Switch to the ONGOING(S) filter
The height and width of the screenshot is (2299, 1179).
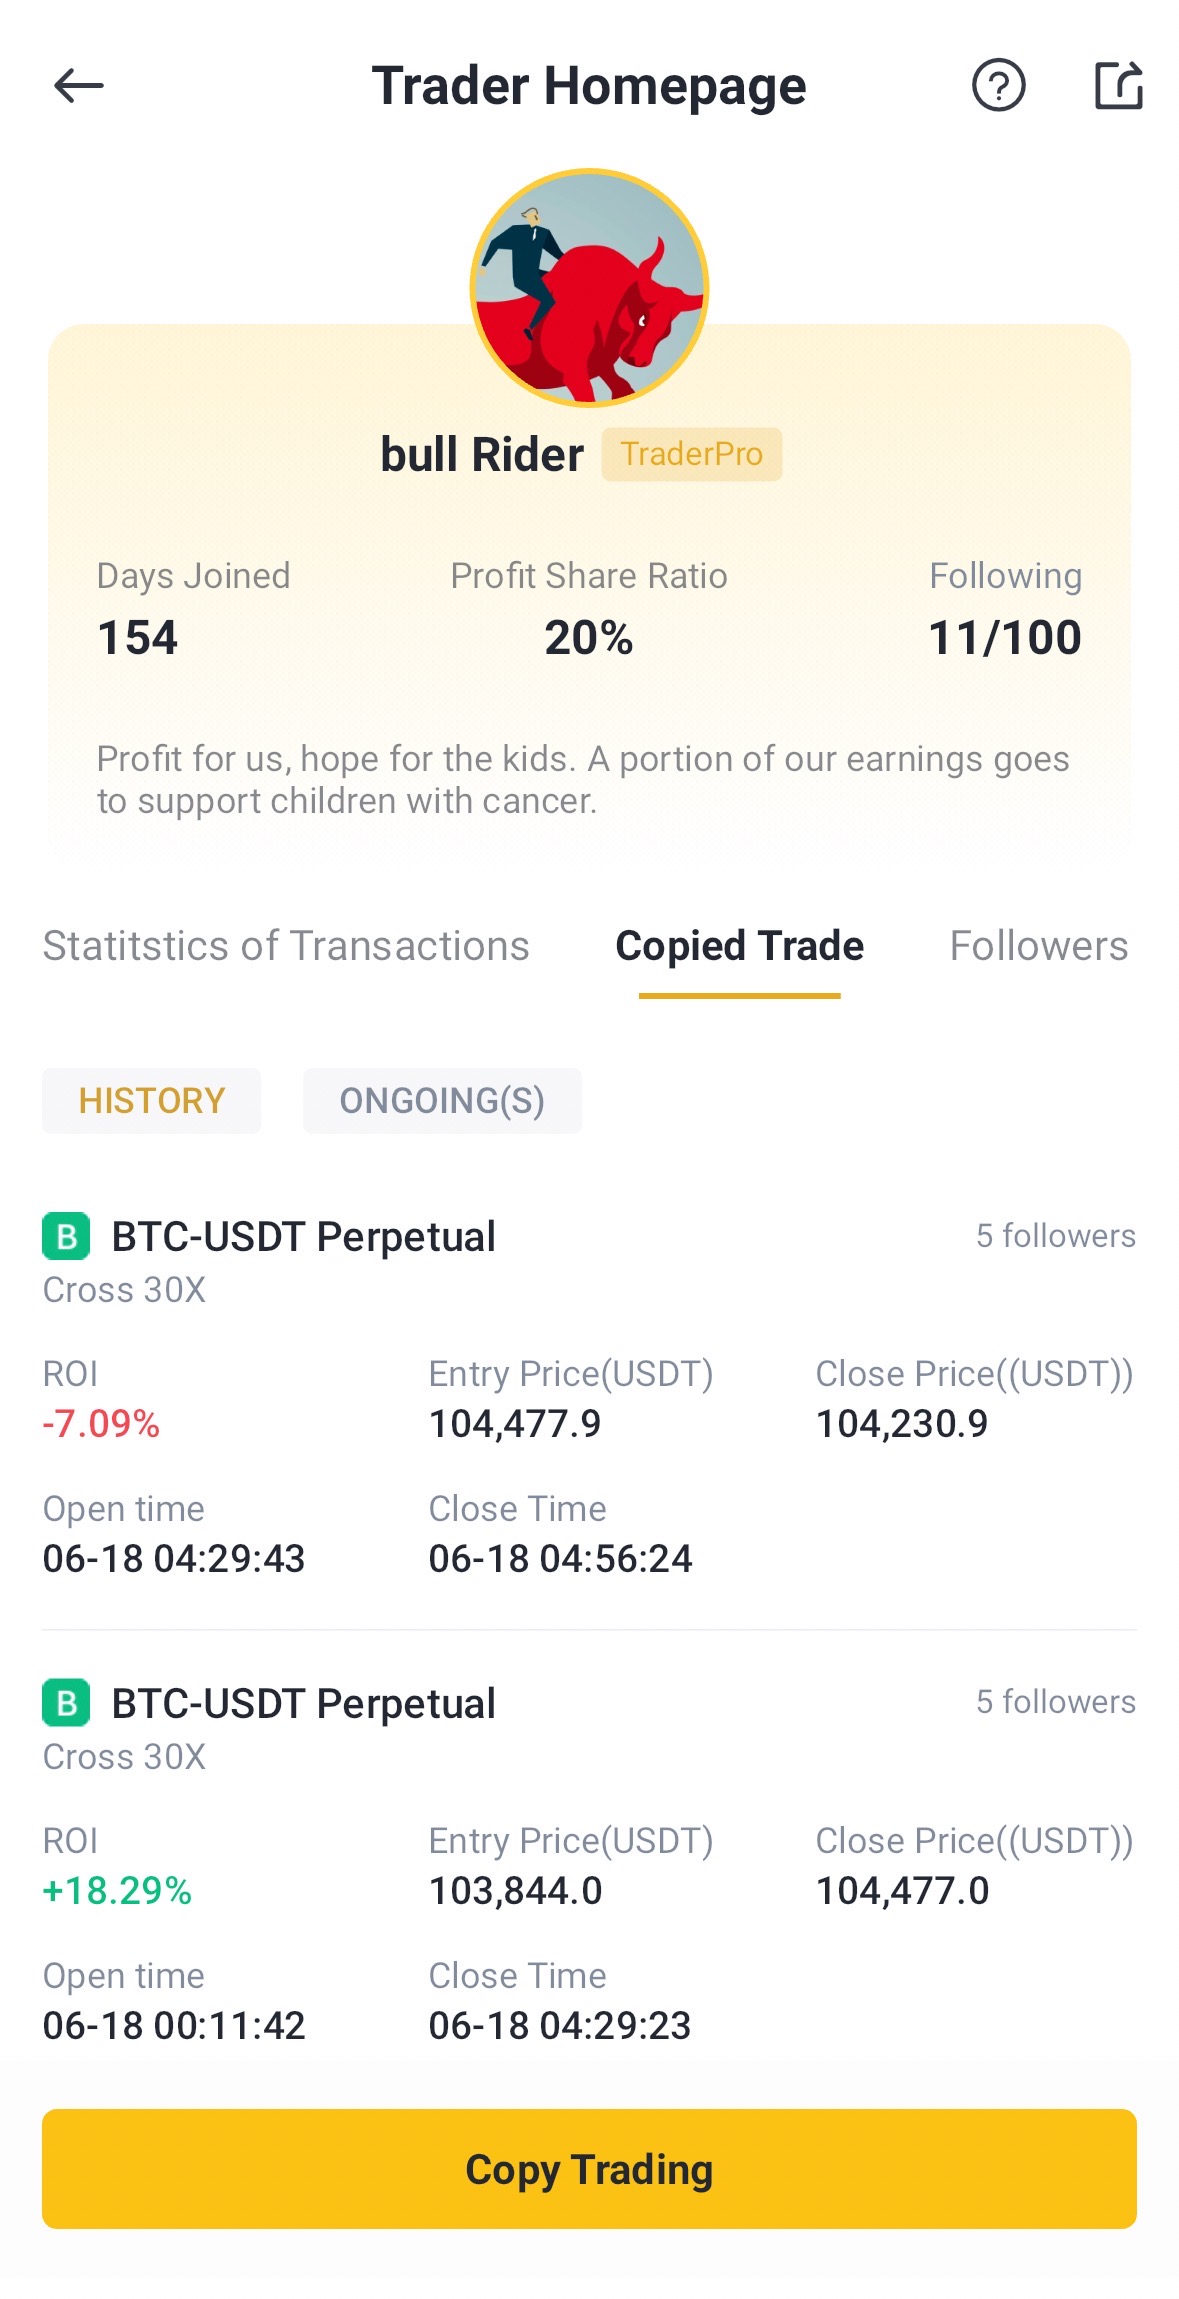coord(442,1100)
